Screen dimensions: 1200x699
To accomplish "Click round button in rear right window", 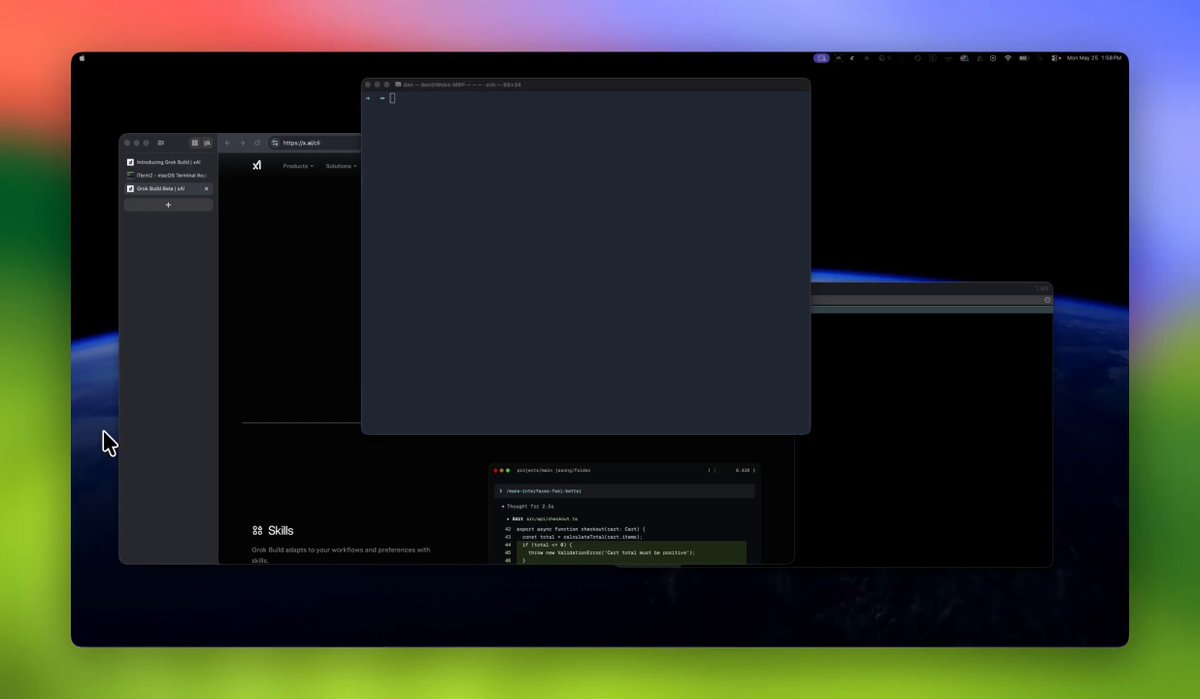I will tap(1047, 300).
